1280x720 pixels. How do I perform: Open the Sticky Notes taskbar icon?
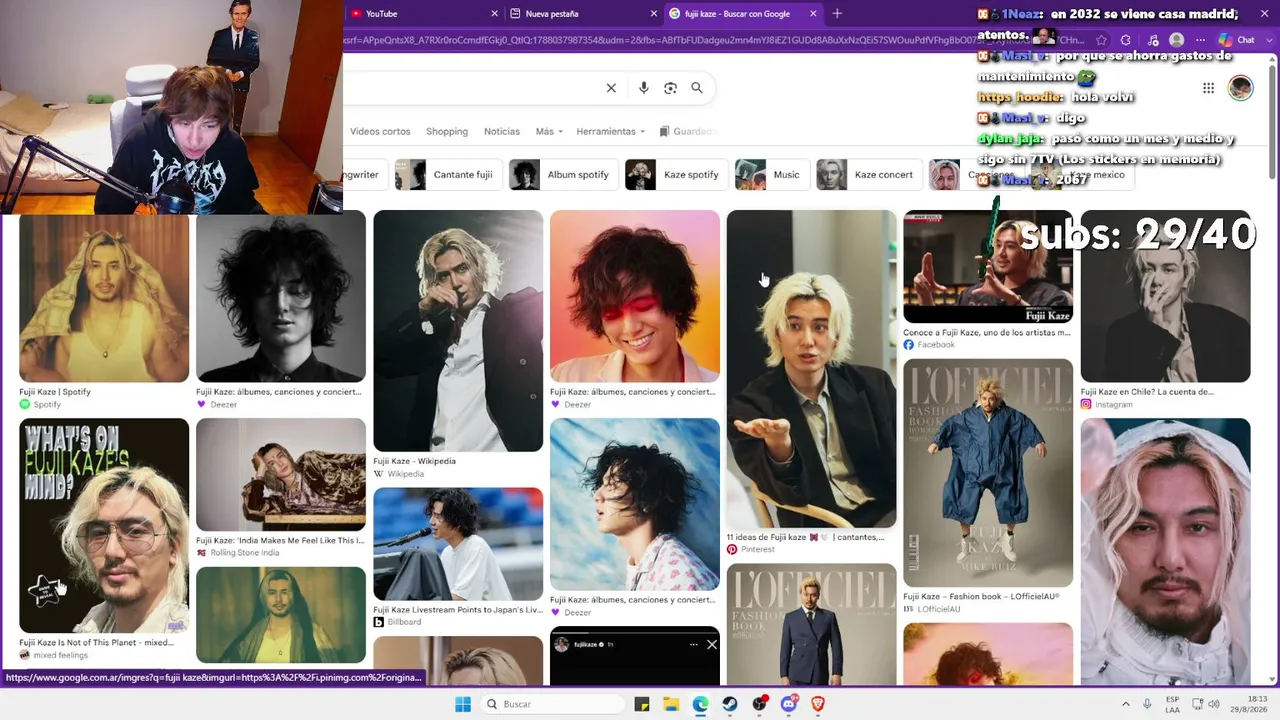pos(642,704)
